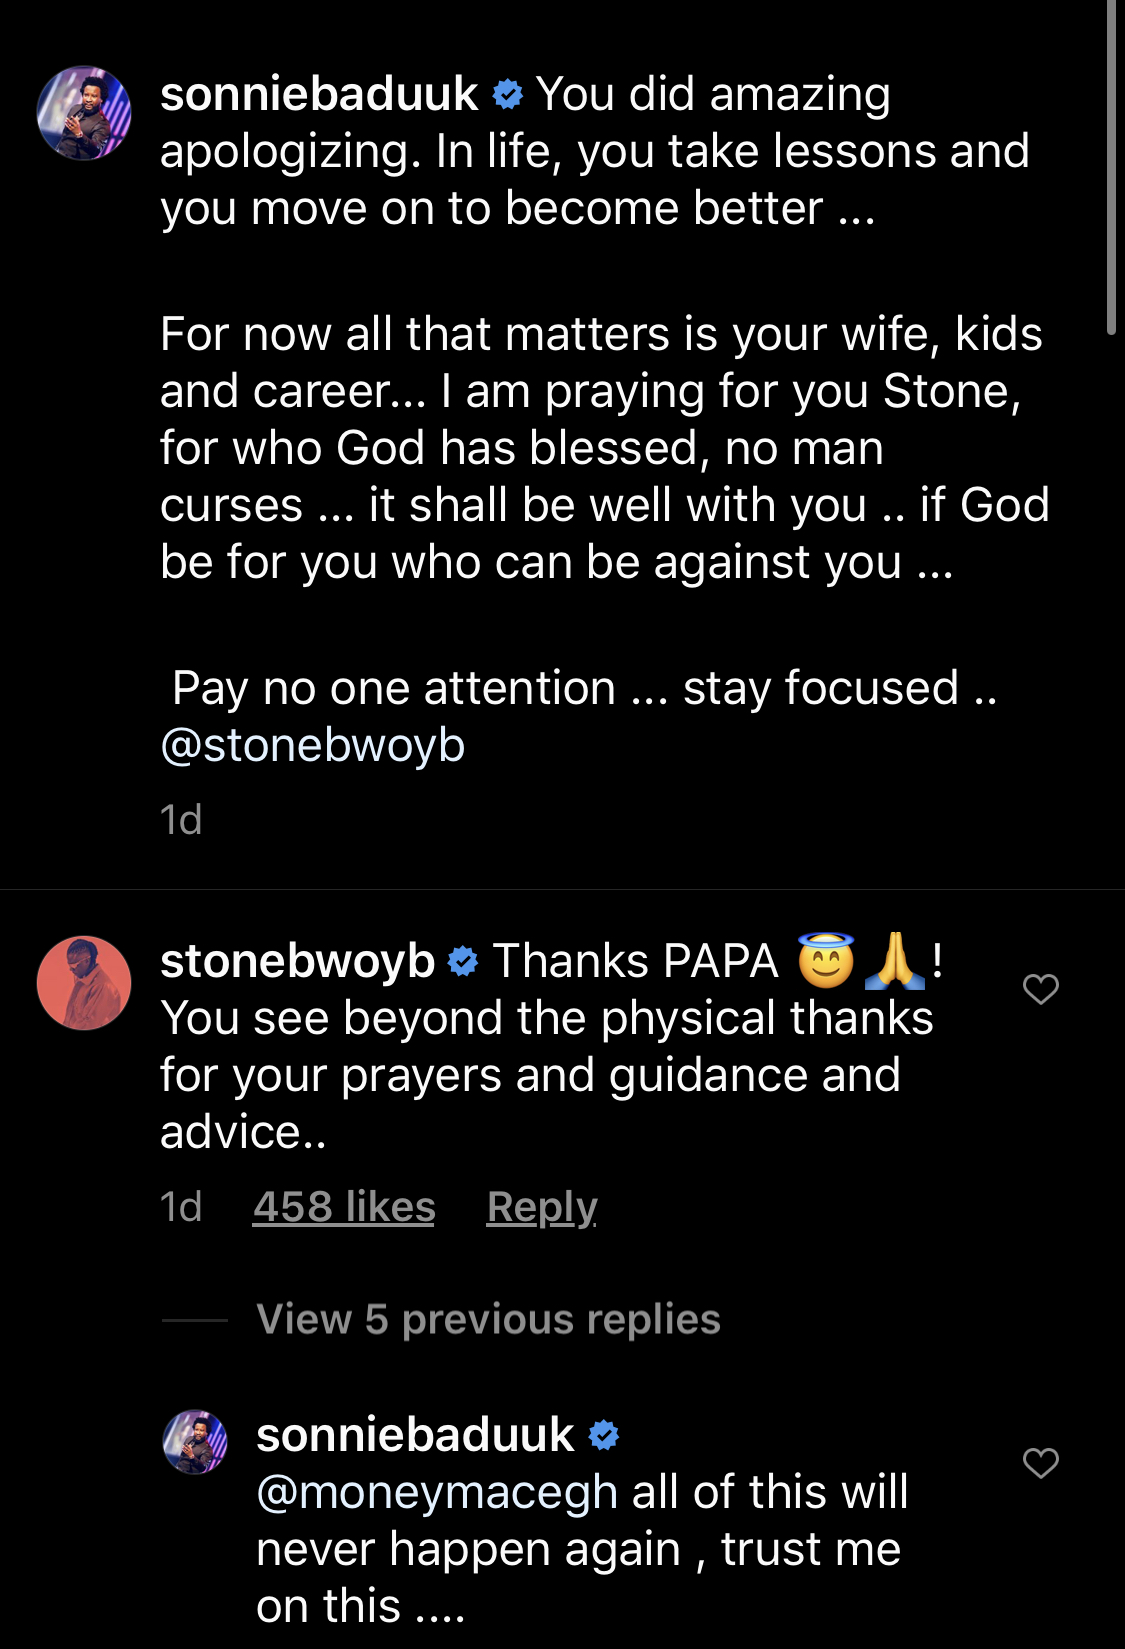Open sonniebaduuk's profile picture on the top comment

(x=84, y=113)
